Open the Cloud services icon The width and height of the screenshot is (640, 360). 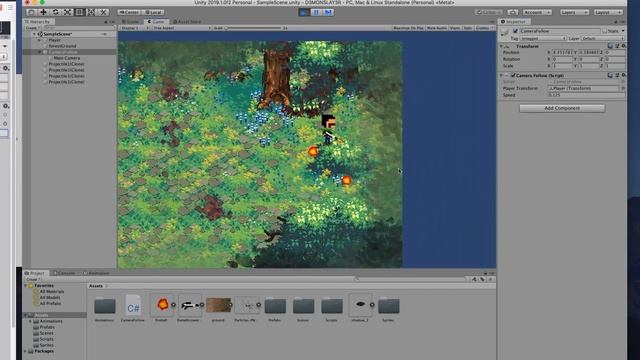click(x=513, y=12)
